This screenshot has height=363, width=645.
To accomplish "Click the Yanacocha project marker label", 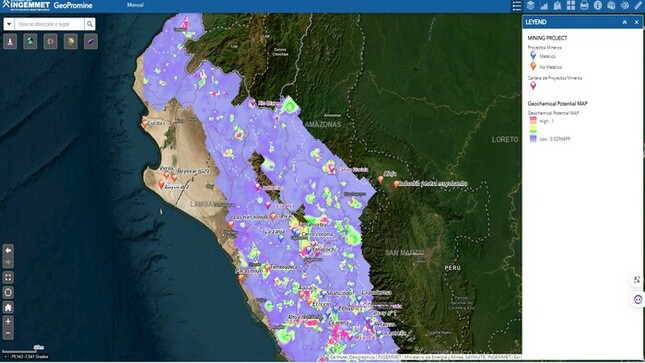I will click(325, 249).
